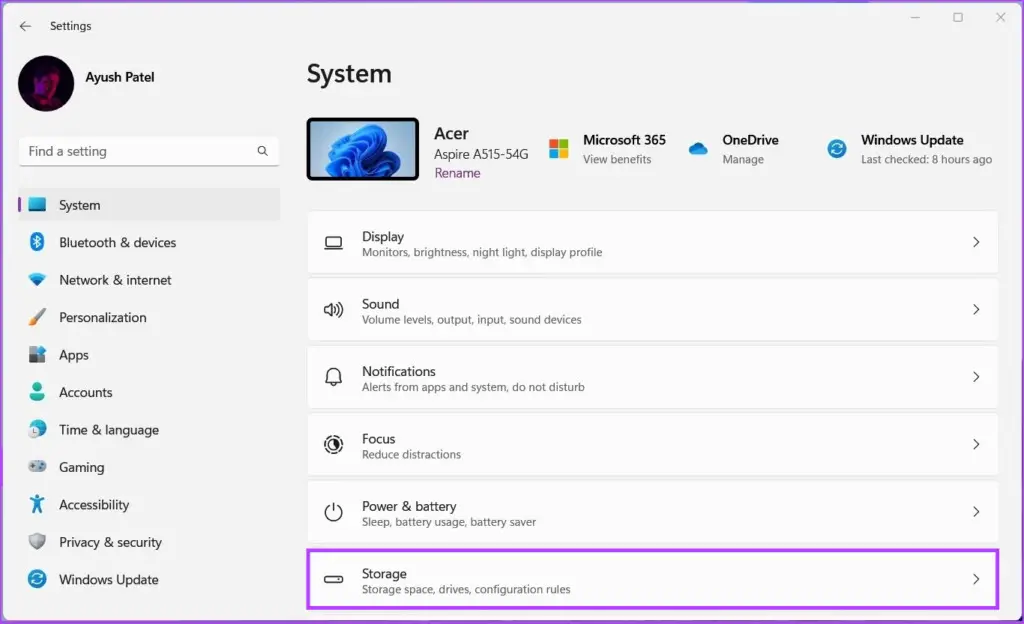Screen dimensions: 1024x624
Task: Open the Apps category in sidebar
Action: pos(74,355)
